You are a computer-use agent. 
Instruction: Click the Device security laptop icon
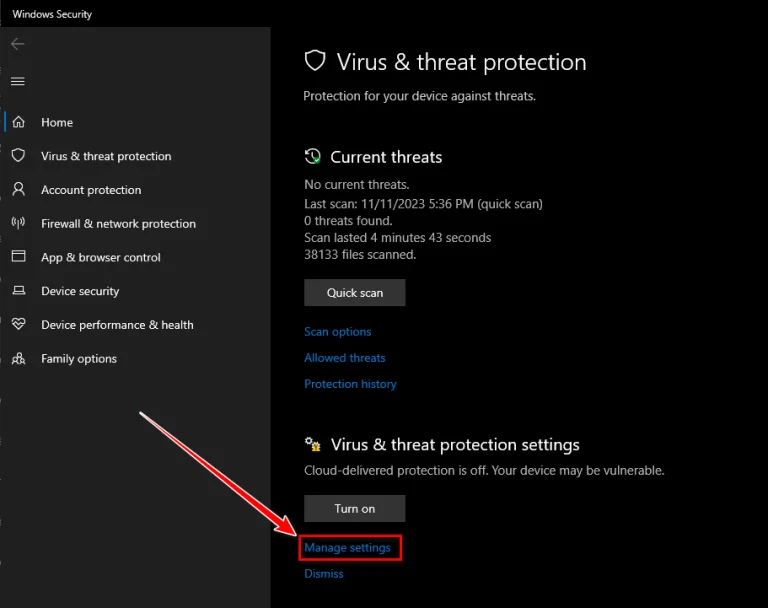(x=18, y=291)
